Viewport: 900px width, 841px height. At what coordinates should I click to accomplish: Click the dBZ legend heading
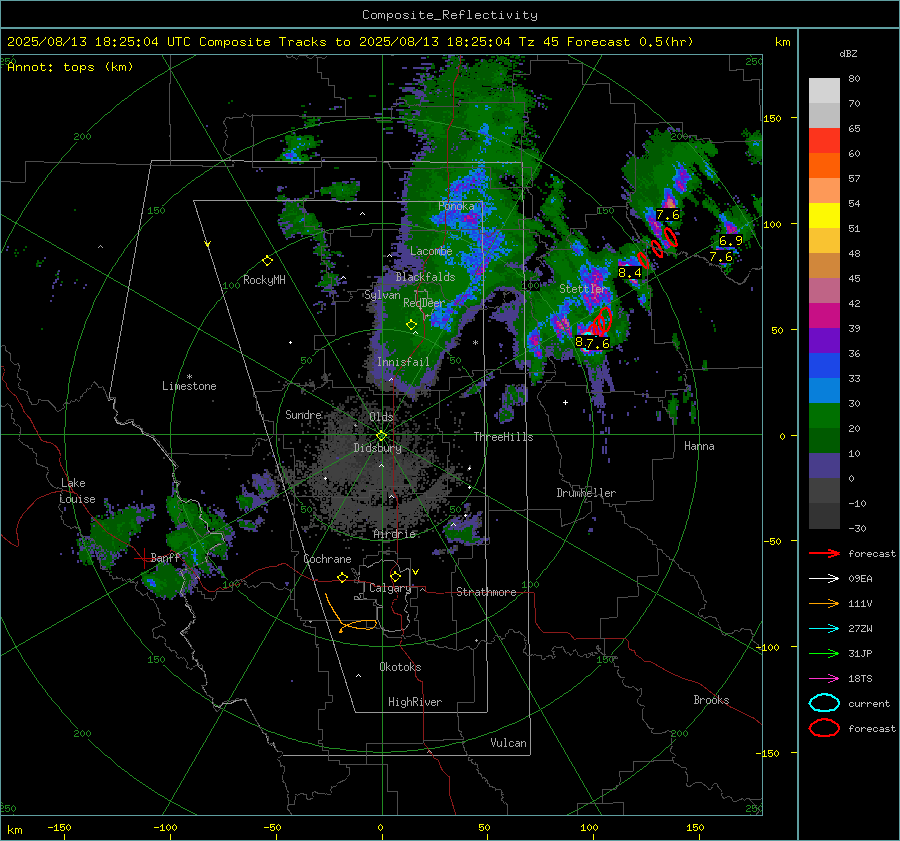[x=848, y=53]
